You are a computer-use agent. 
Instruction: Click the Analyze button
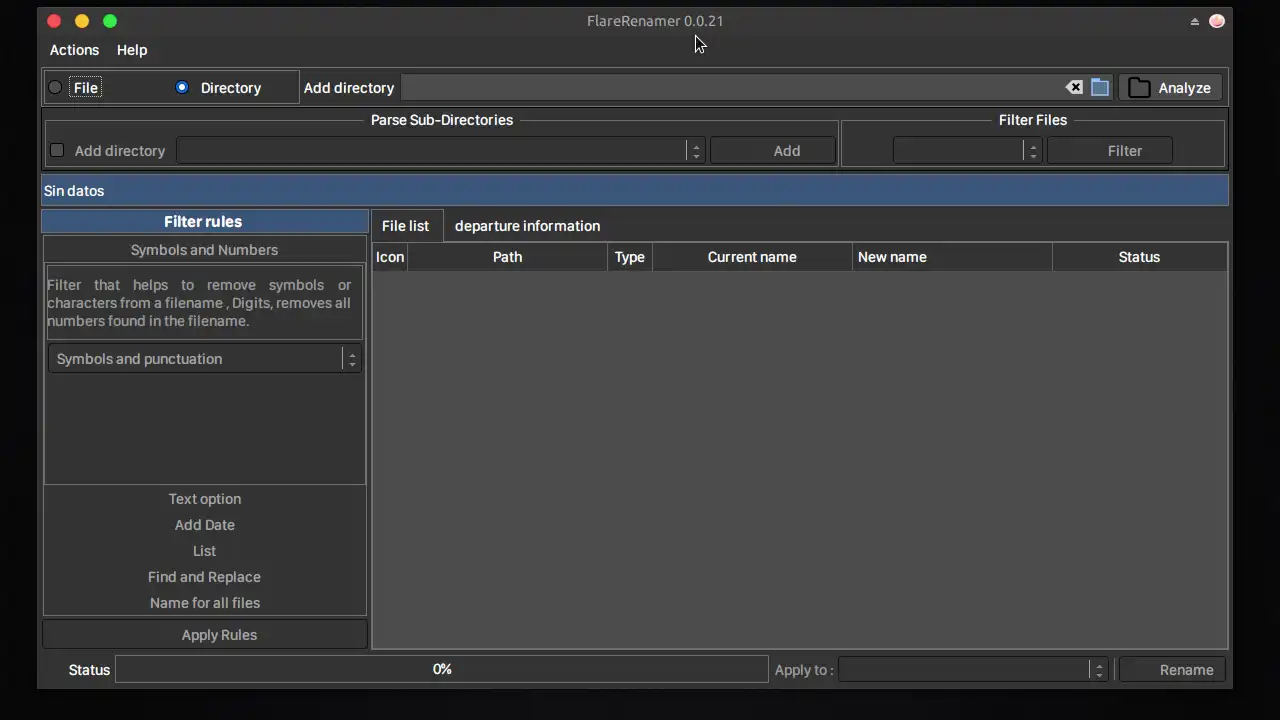coord(1170,88)
